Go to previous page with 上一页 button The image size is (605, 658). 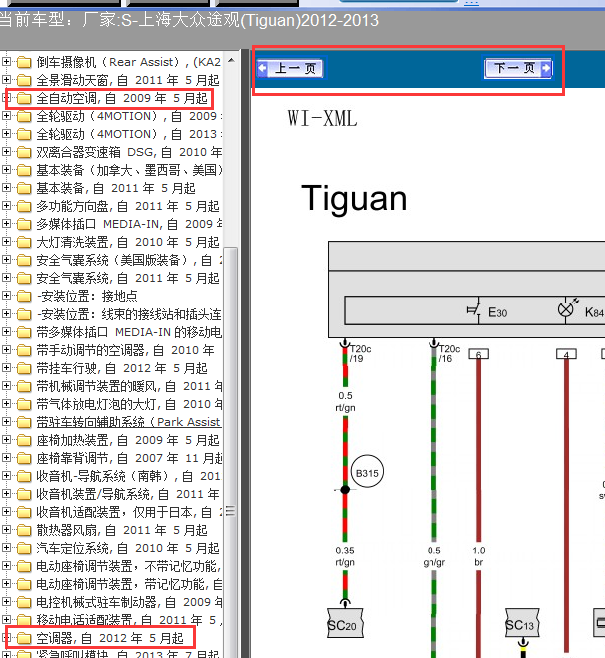[290, 68]
